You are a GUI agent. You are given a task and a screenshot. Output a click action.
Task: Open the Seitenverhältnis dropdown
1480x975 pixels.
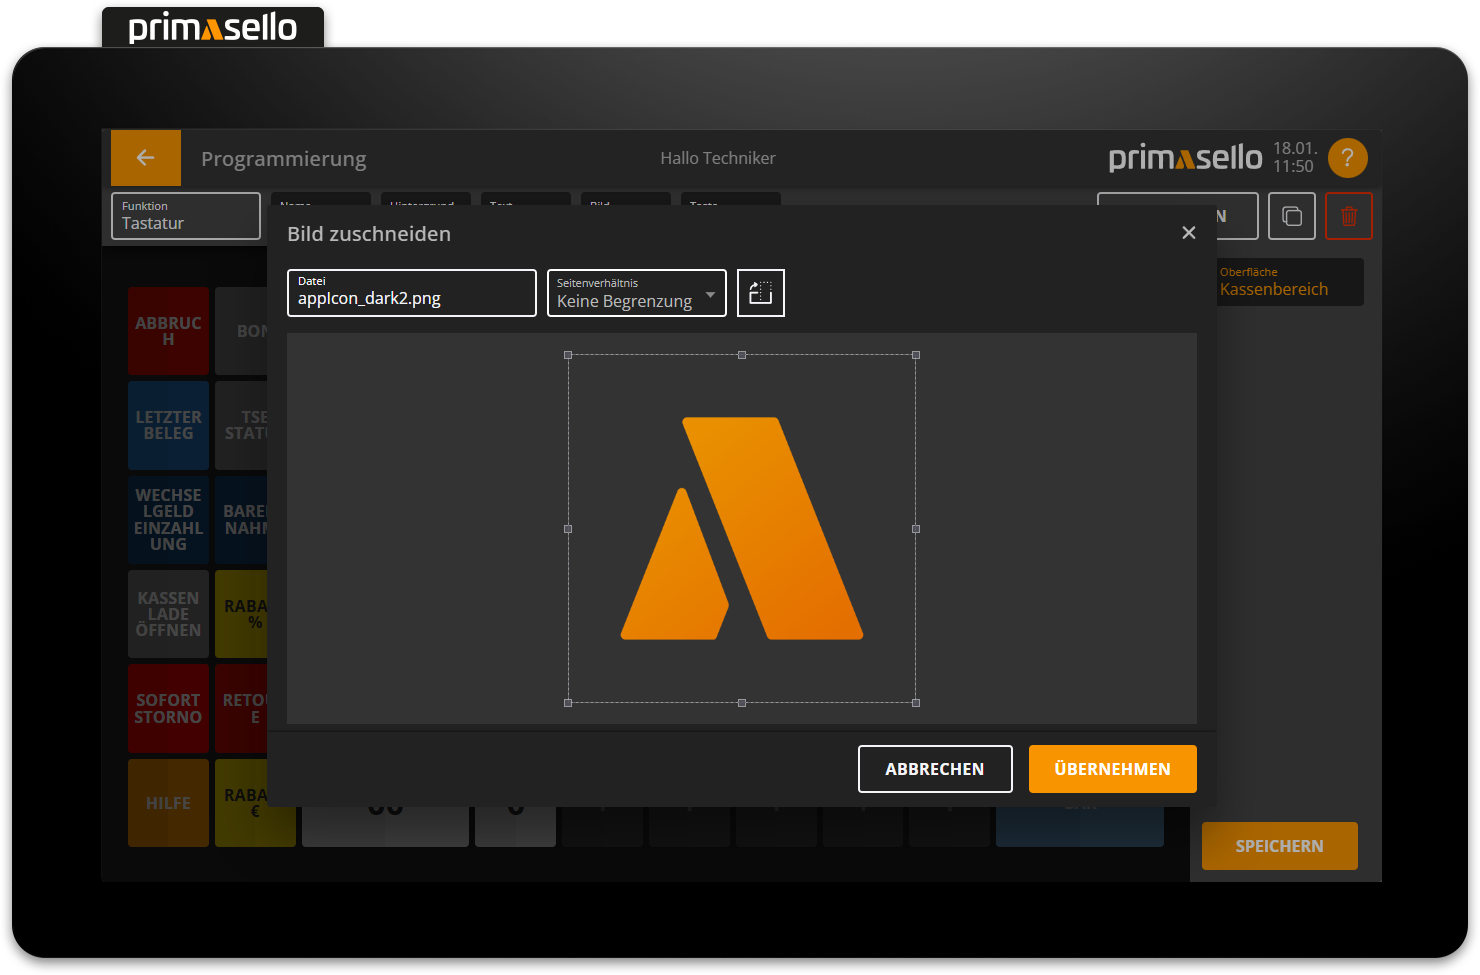(x=636, y=293)
